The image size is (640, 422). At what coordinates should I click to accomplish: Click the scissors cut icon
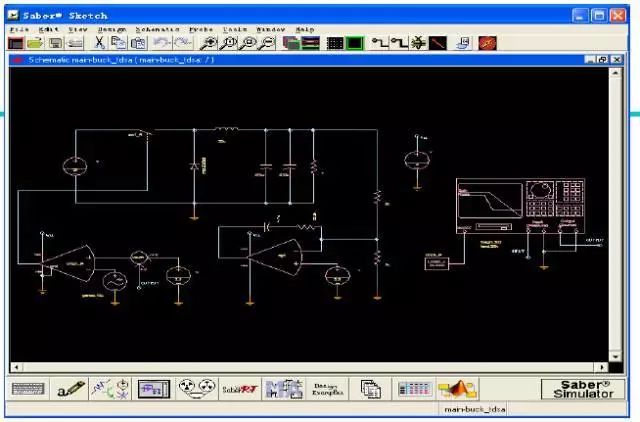pyautogui.click(x=99, y=43)
